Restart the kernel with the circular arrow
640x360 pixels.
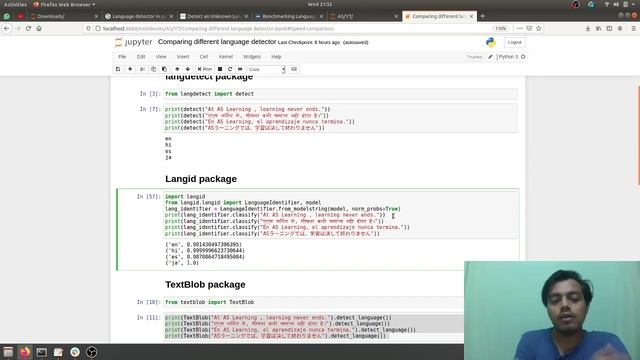[x=230, y=69]
